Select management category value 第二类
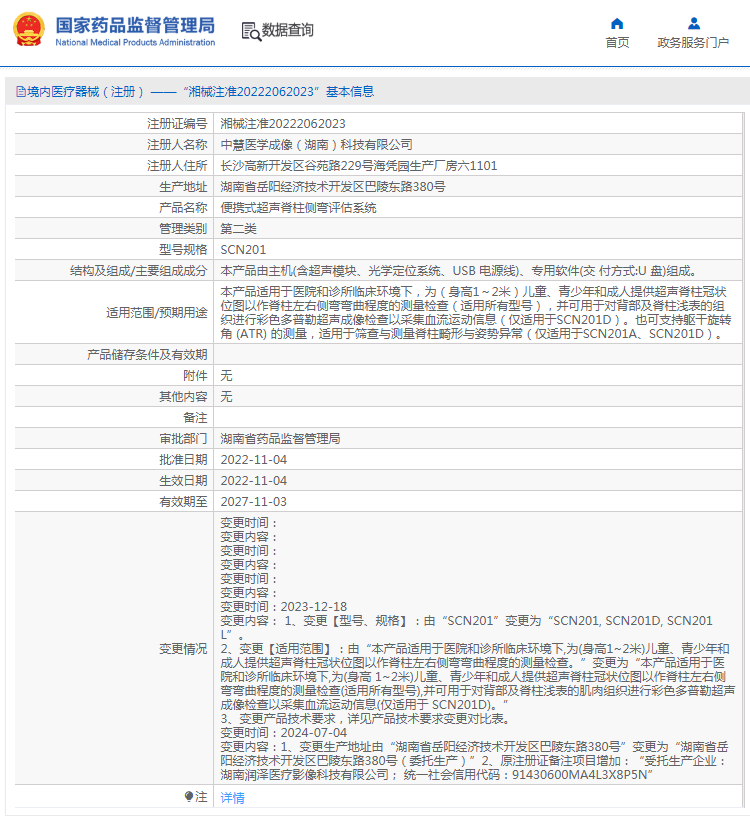The image size is (750, 823). [239, 229]
